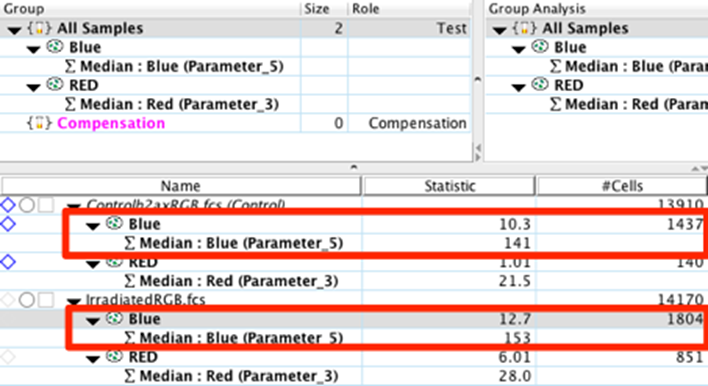Check the square box on IrradiatedRGB.fcs row
The image size is (708, 386).
(46, 299)
